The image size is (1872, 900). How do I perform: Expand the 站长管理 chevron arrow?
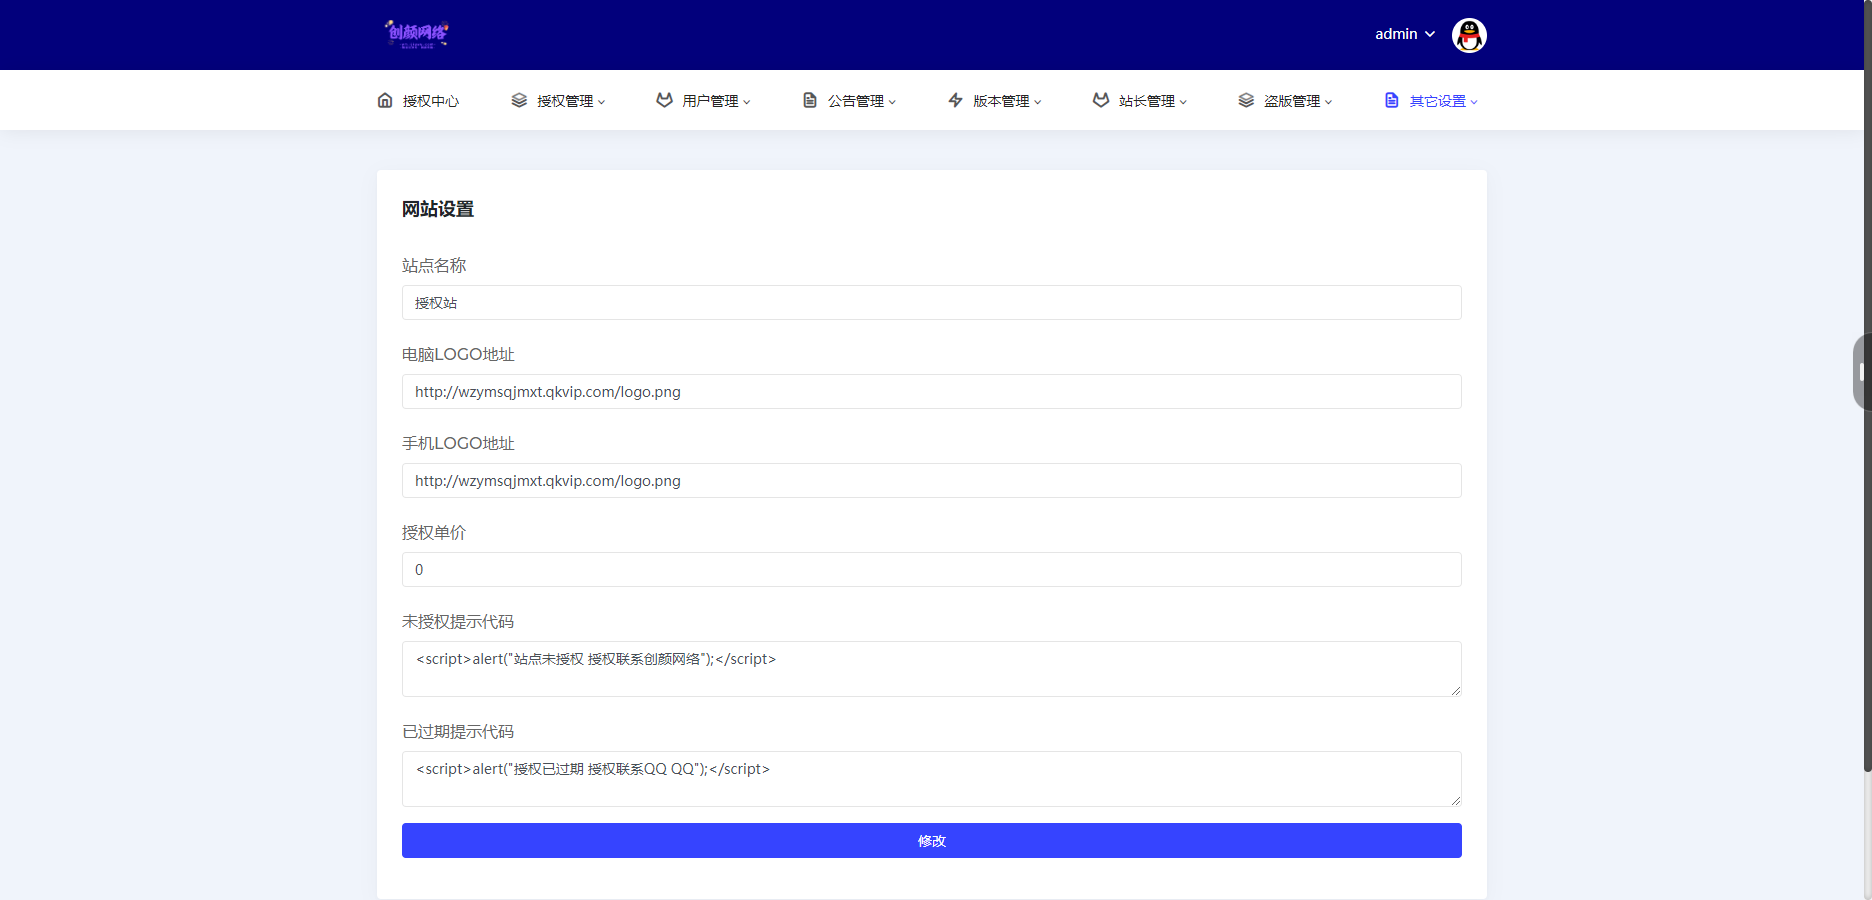point(1183,102)
